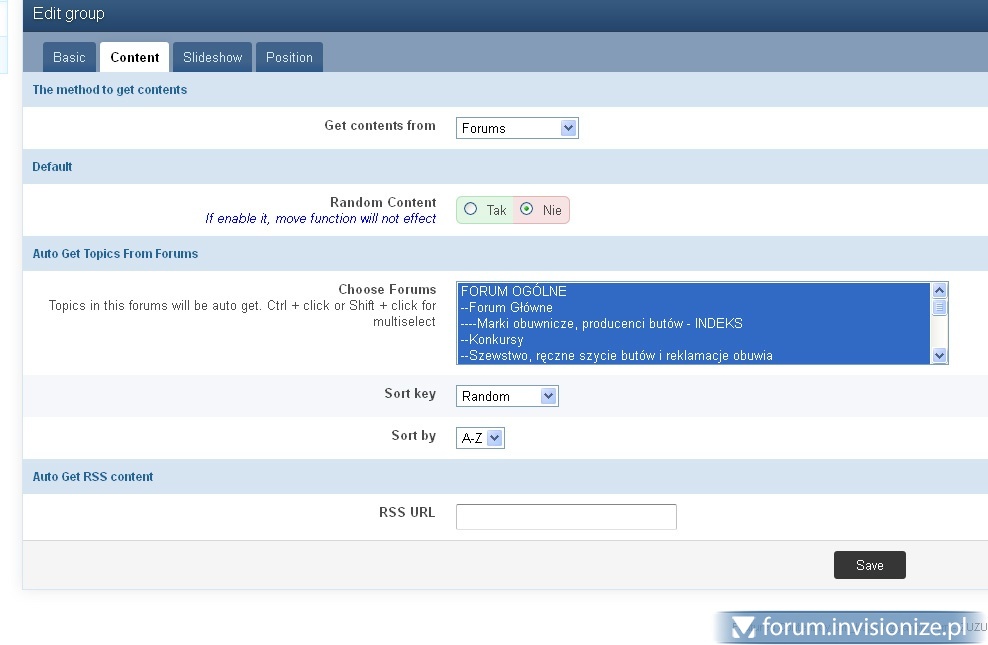Open the Slideshow tab
The image size is (988, 645).
coord(212,57)
